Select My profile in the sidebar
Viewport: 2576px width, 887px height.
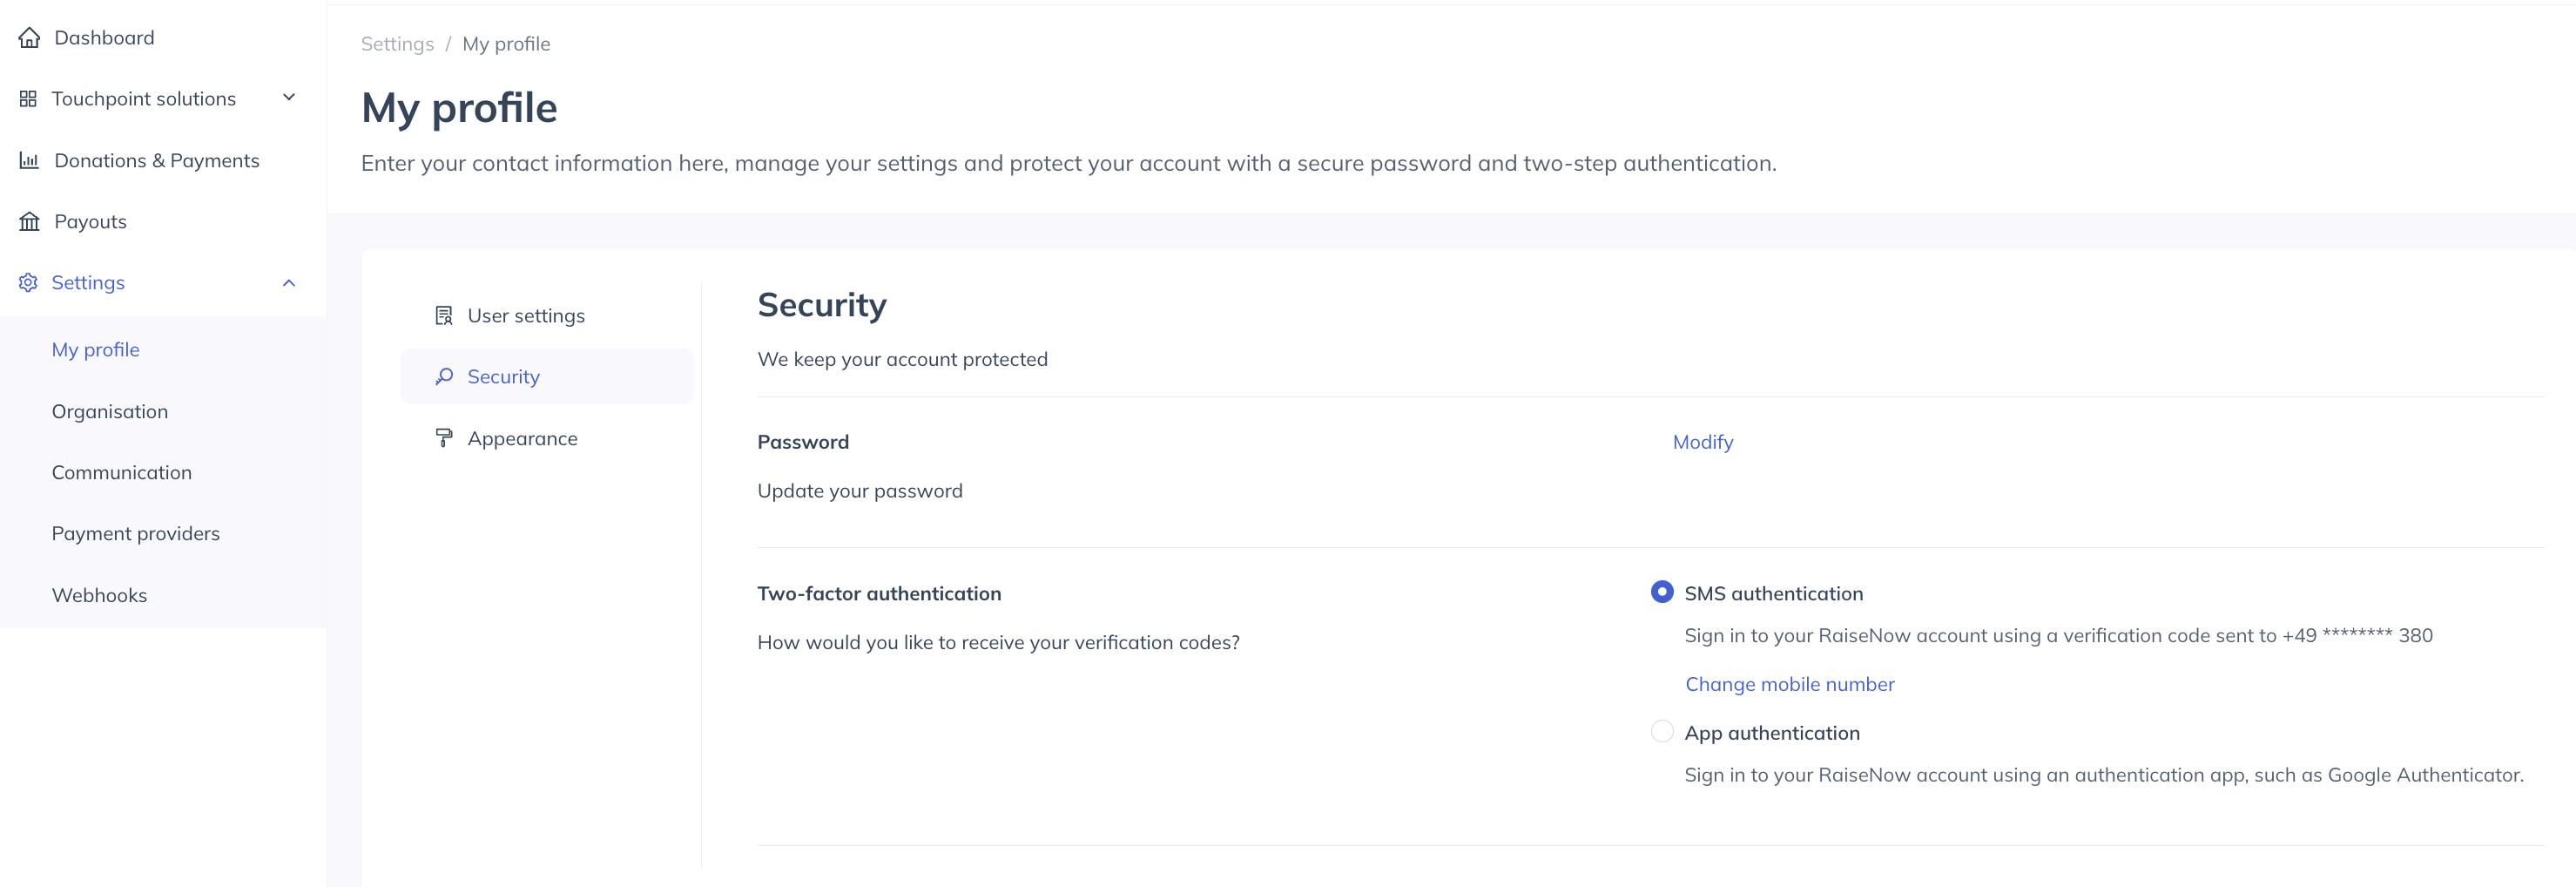(95, 349)
